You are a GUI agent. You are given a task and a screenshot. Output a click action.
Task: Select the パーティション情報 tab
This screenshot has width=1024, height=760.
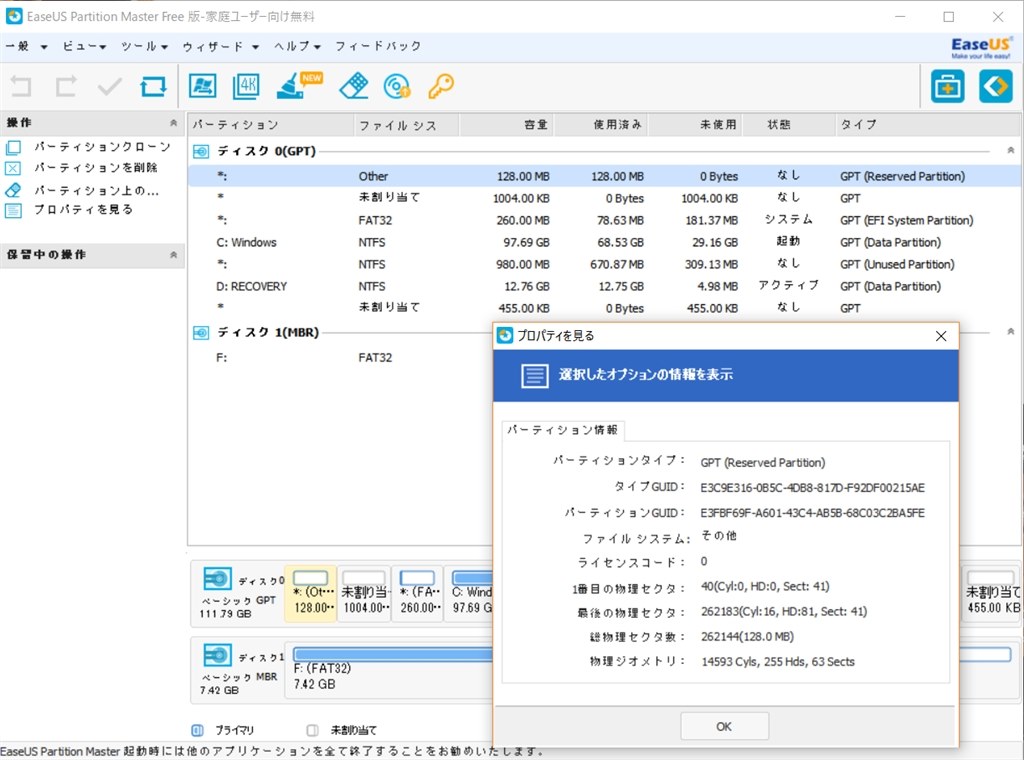(563, 430)
